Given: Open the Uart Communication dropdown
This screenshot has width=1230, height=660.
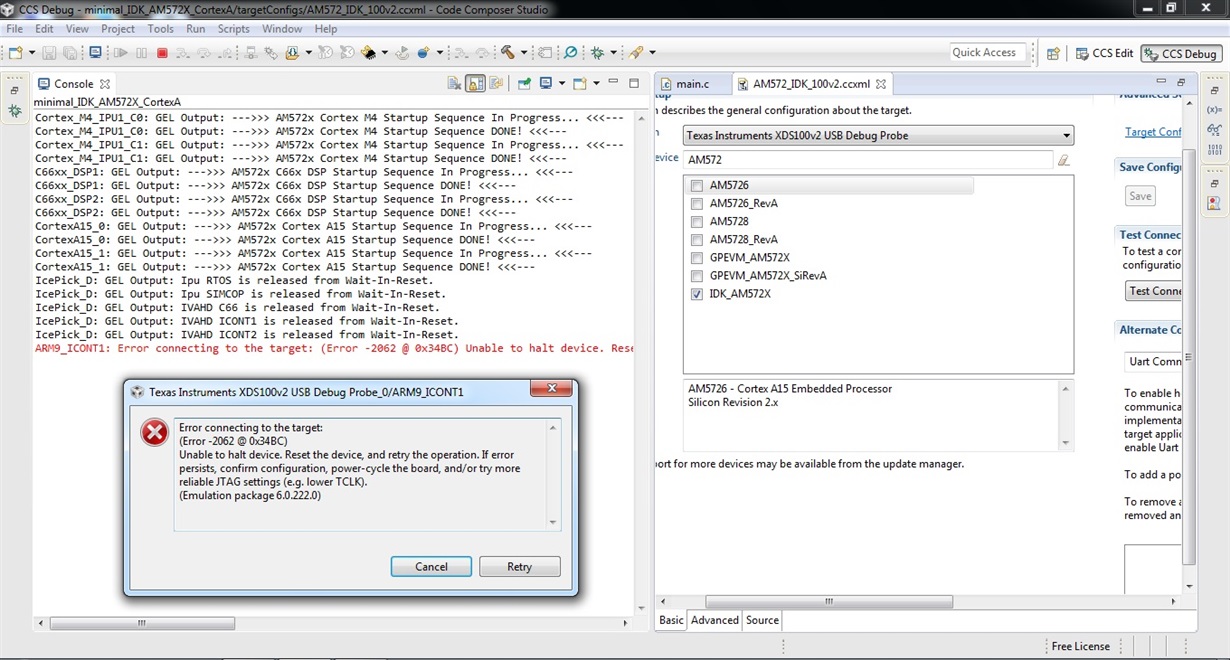Looking at the screenshot, I should click(x=1153, y=361).
